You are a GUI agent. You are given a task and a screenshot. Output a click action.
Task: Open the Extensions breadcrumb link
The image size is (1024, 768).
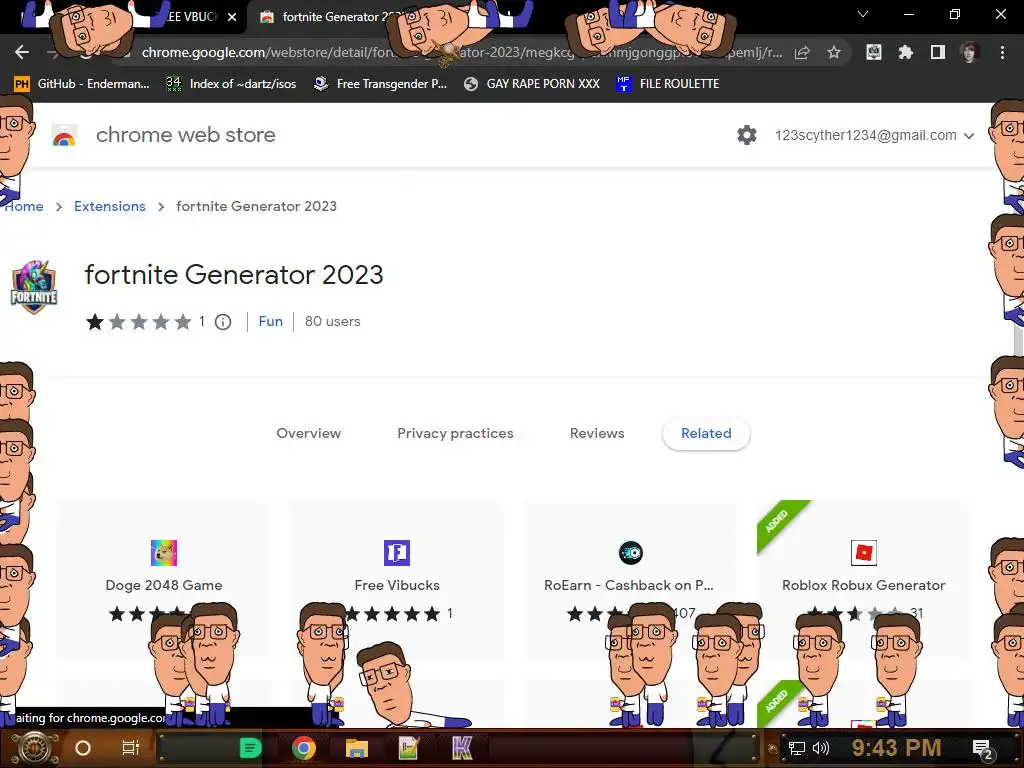tap(110, 206)
